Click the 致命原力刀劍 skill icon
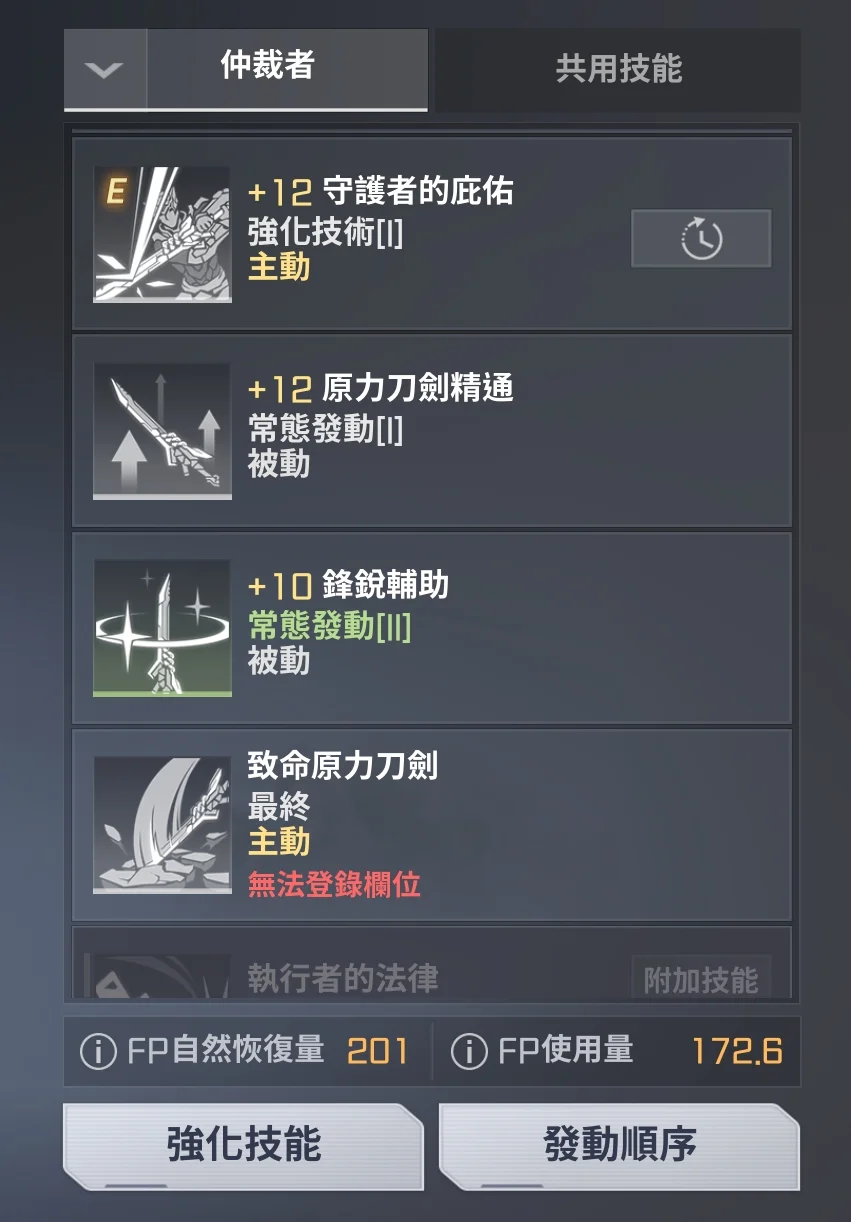This screenshot has height=1222, width=851. point(163,825)
